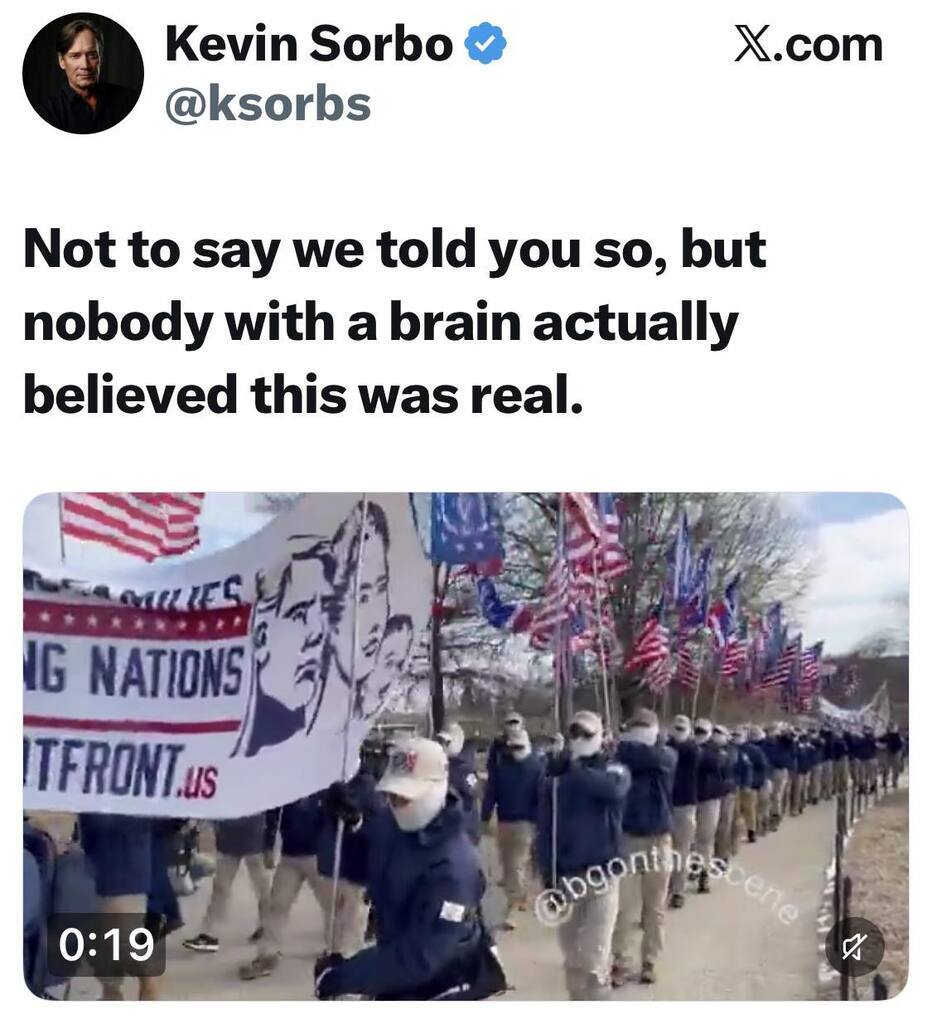Click the blue flag at video's top center
Viewport: 932px width, 1024px height.
465,528
